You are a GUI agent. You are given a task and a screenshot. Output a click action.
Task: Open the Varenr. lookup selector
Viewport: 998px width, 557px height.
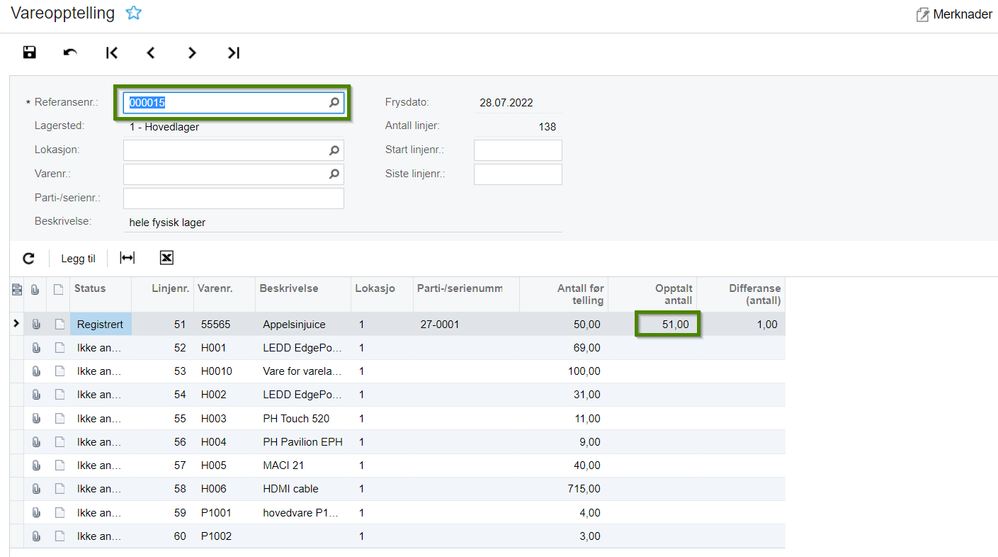click(334, 174)
